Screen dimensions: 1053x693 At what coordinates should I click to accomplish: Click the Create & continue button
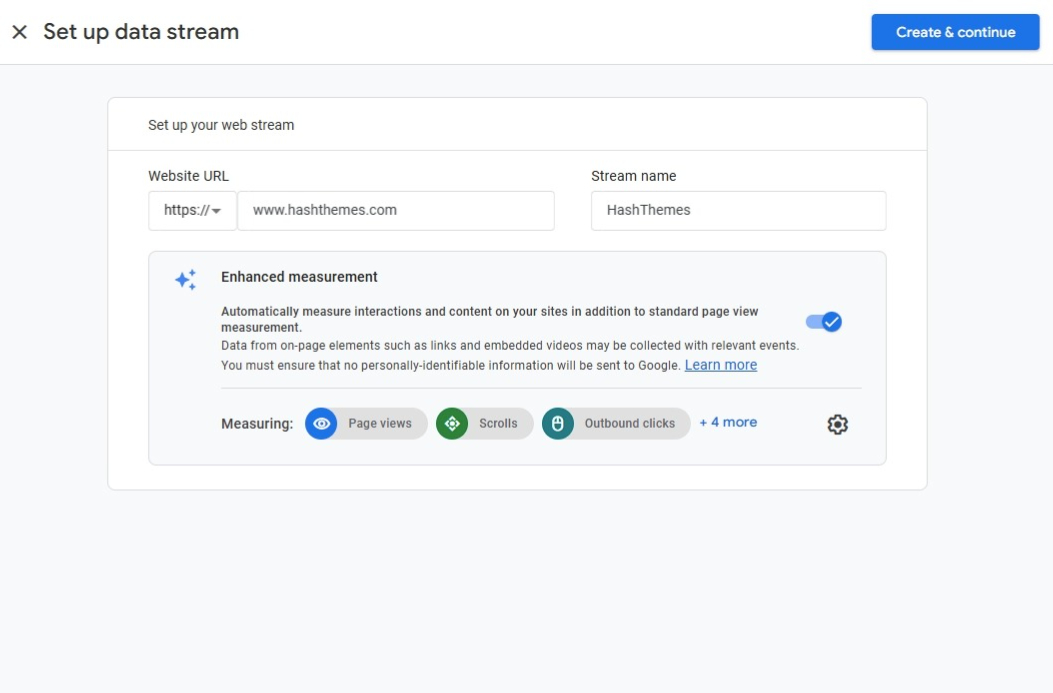coord(955,32)
